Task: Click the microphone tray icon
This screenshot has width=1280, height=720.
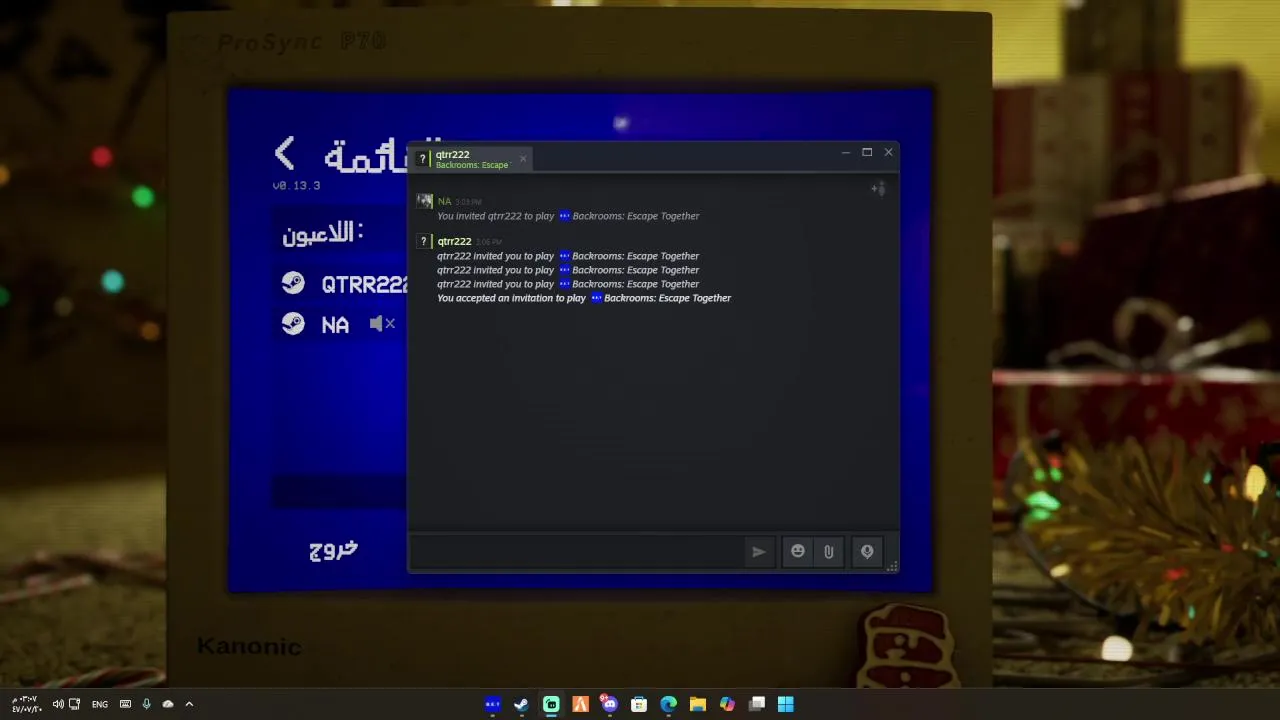Action: [146, 704]
